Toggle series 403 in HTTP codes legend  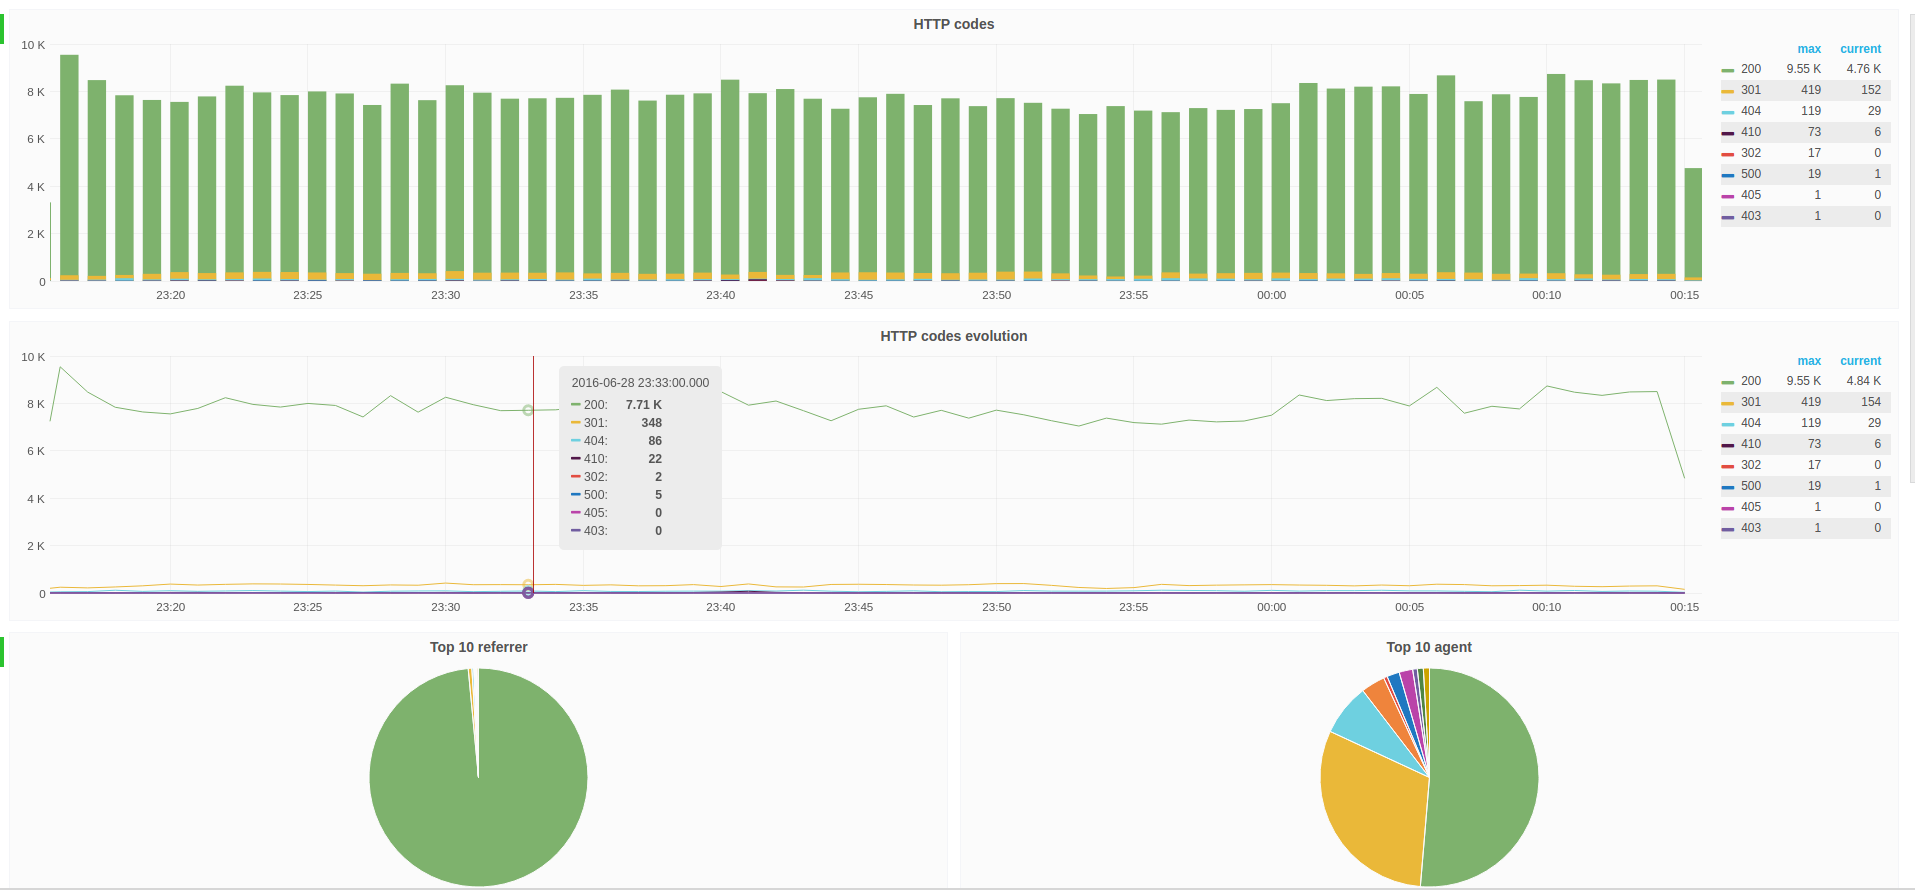tap(1750, 216)
